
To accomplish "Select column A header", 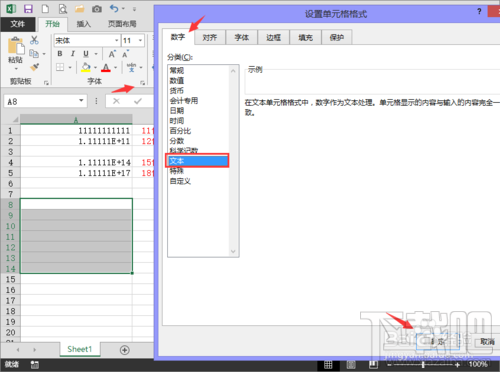I will click(x=76, y=119).
